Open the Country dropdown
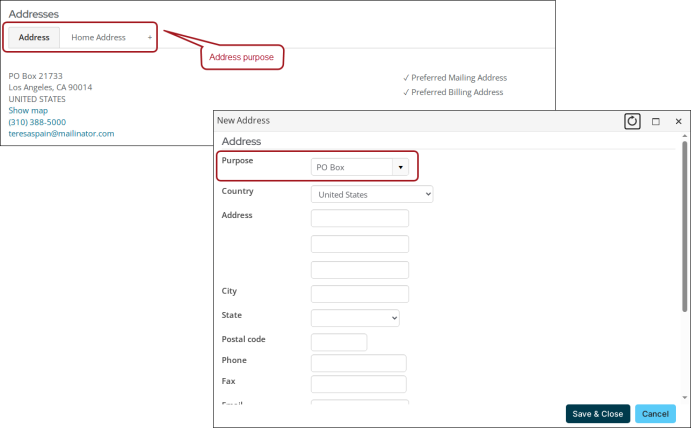The width and height of the screenshot is (691, 428). pos(372,194)
